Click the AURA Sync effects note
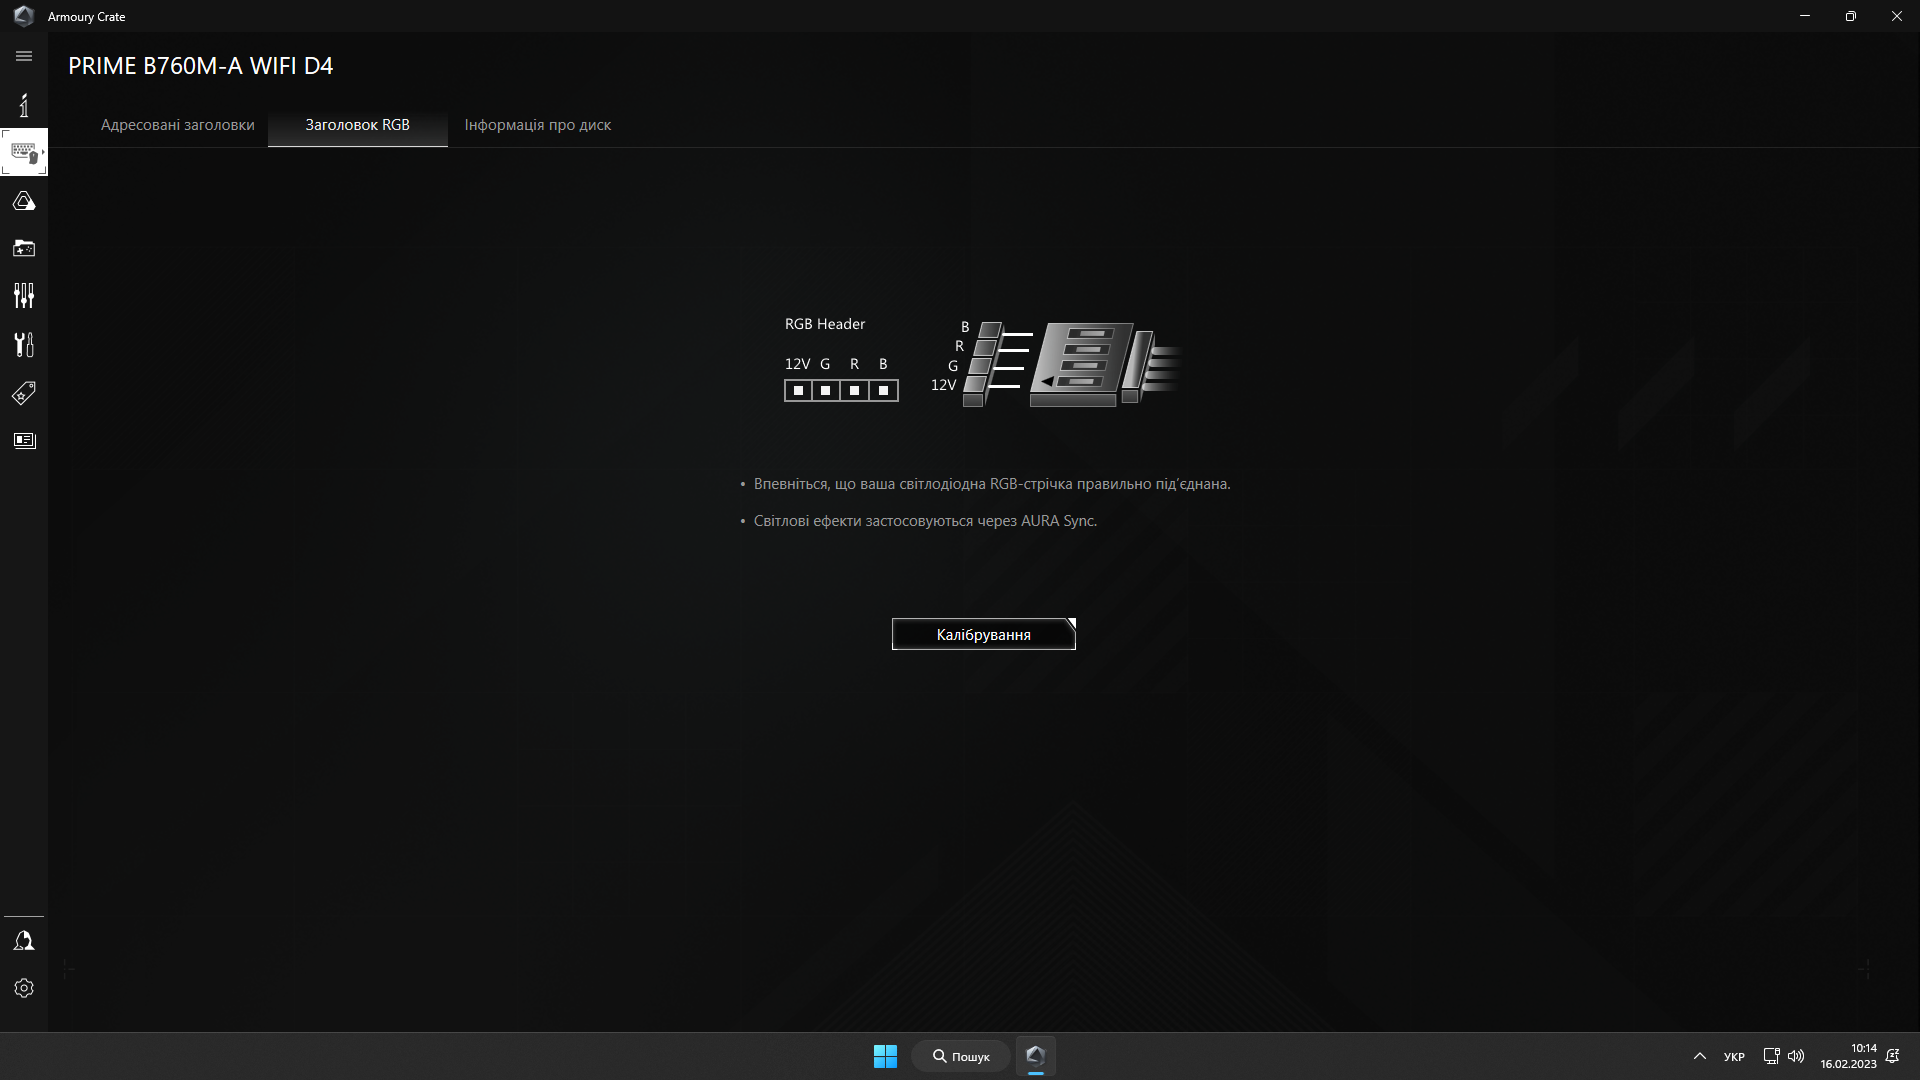The width and height of the screenshot is (1920, 1080). point(925,521)
